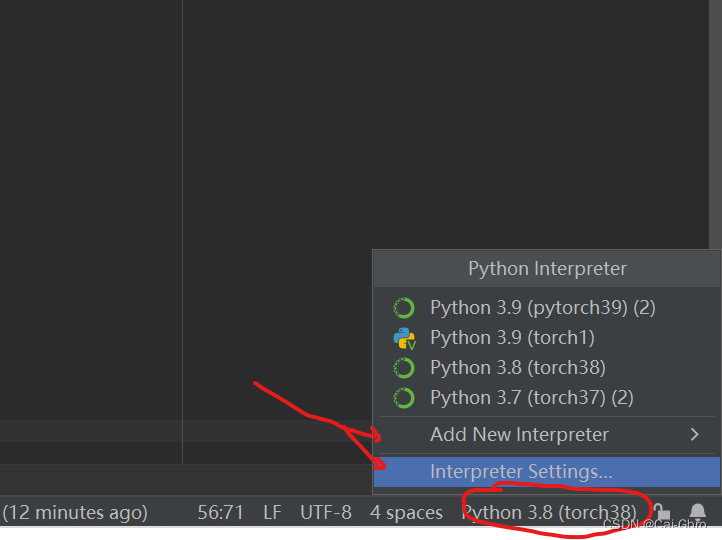Choose Python 3.8 (torch38) in popup list
Image resolution: width=722 pixels, height=540 pixels.
point(547,368)
